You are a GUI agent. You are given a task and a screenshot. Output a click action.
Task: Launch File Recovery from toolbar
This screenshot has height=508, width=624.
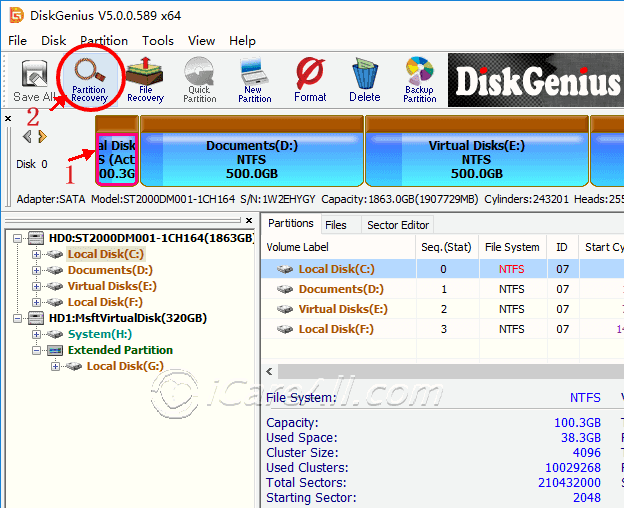pyautogui.click(x=145, y=81)
